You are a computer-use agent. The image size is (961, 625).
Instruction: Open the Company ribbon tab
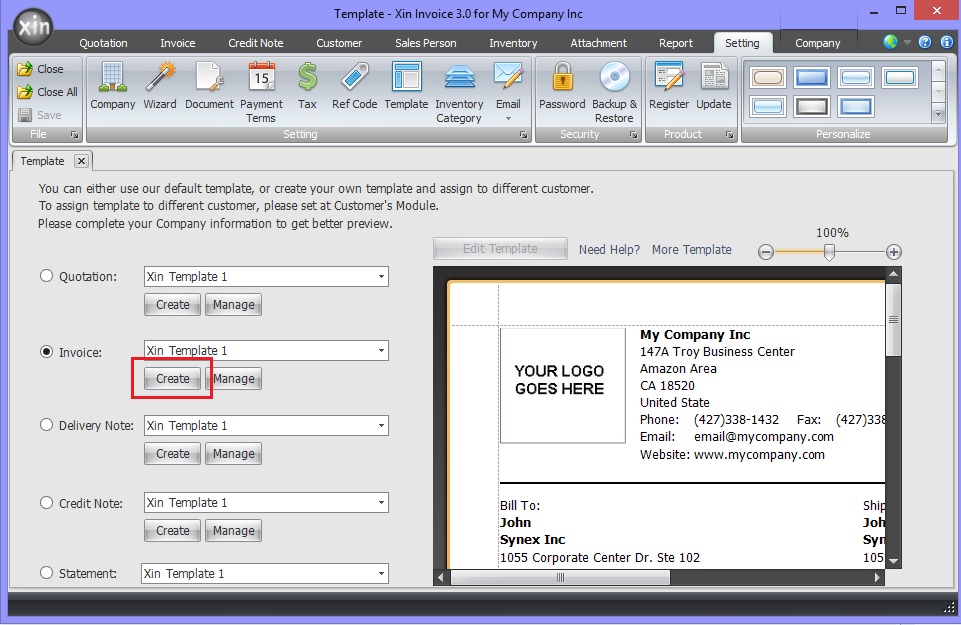(x=818, y=43)
